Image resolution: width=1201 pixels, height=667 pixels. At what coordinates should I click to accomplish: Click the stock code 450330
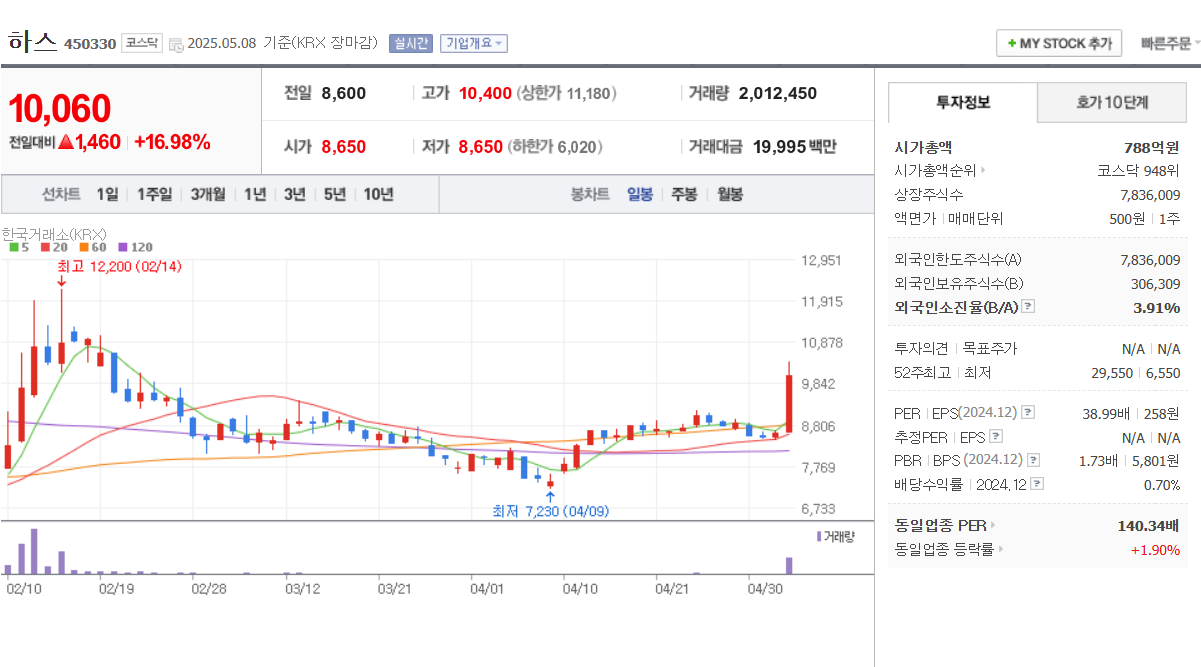pyautogui.click(x=90, y=44)
